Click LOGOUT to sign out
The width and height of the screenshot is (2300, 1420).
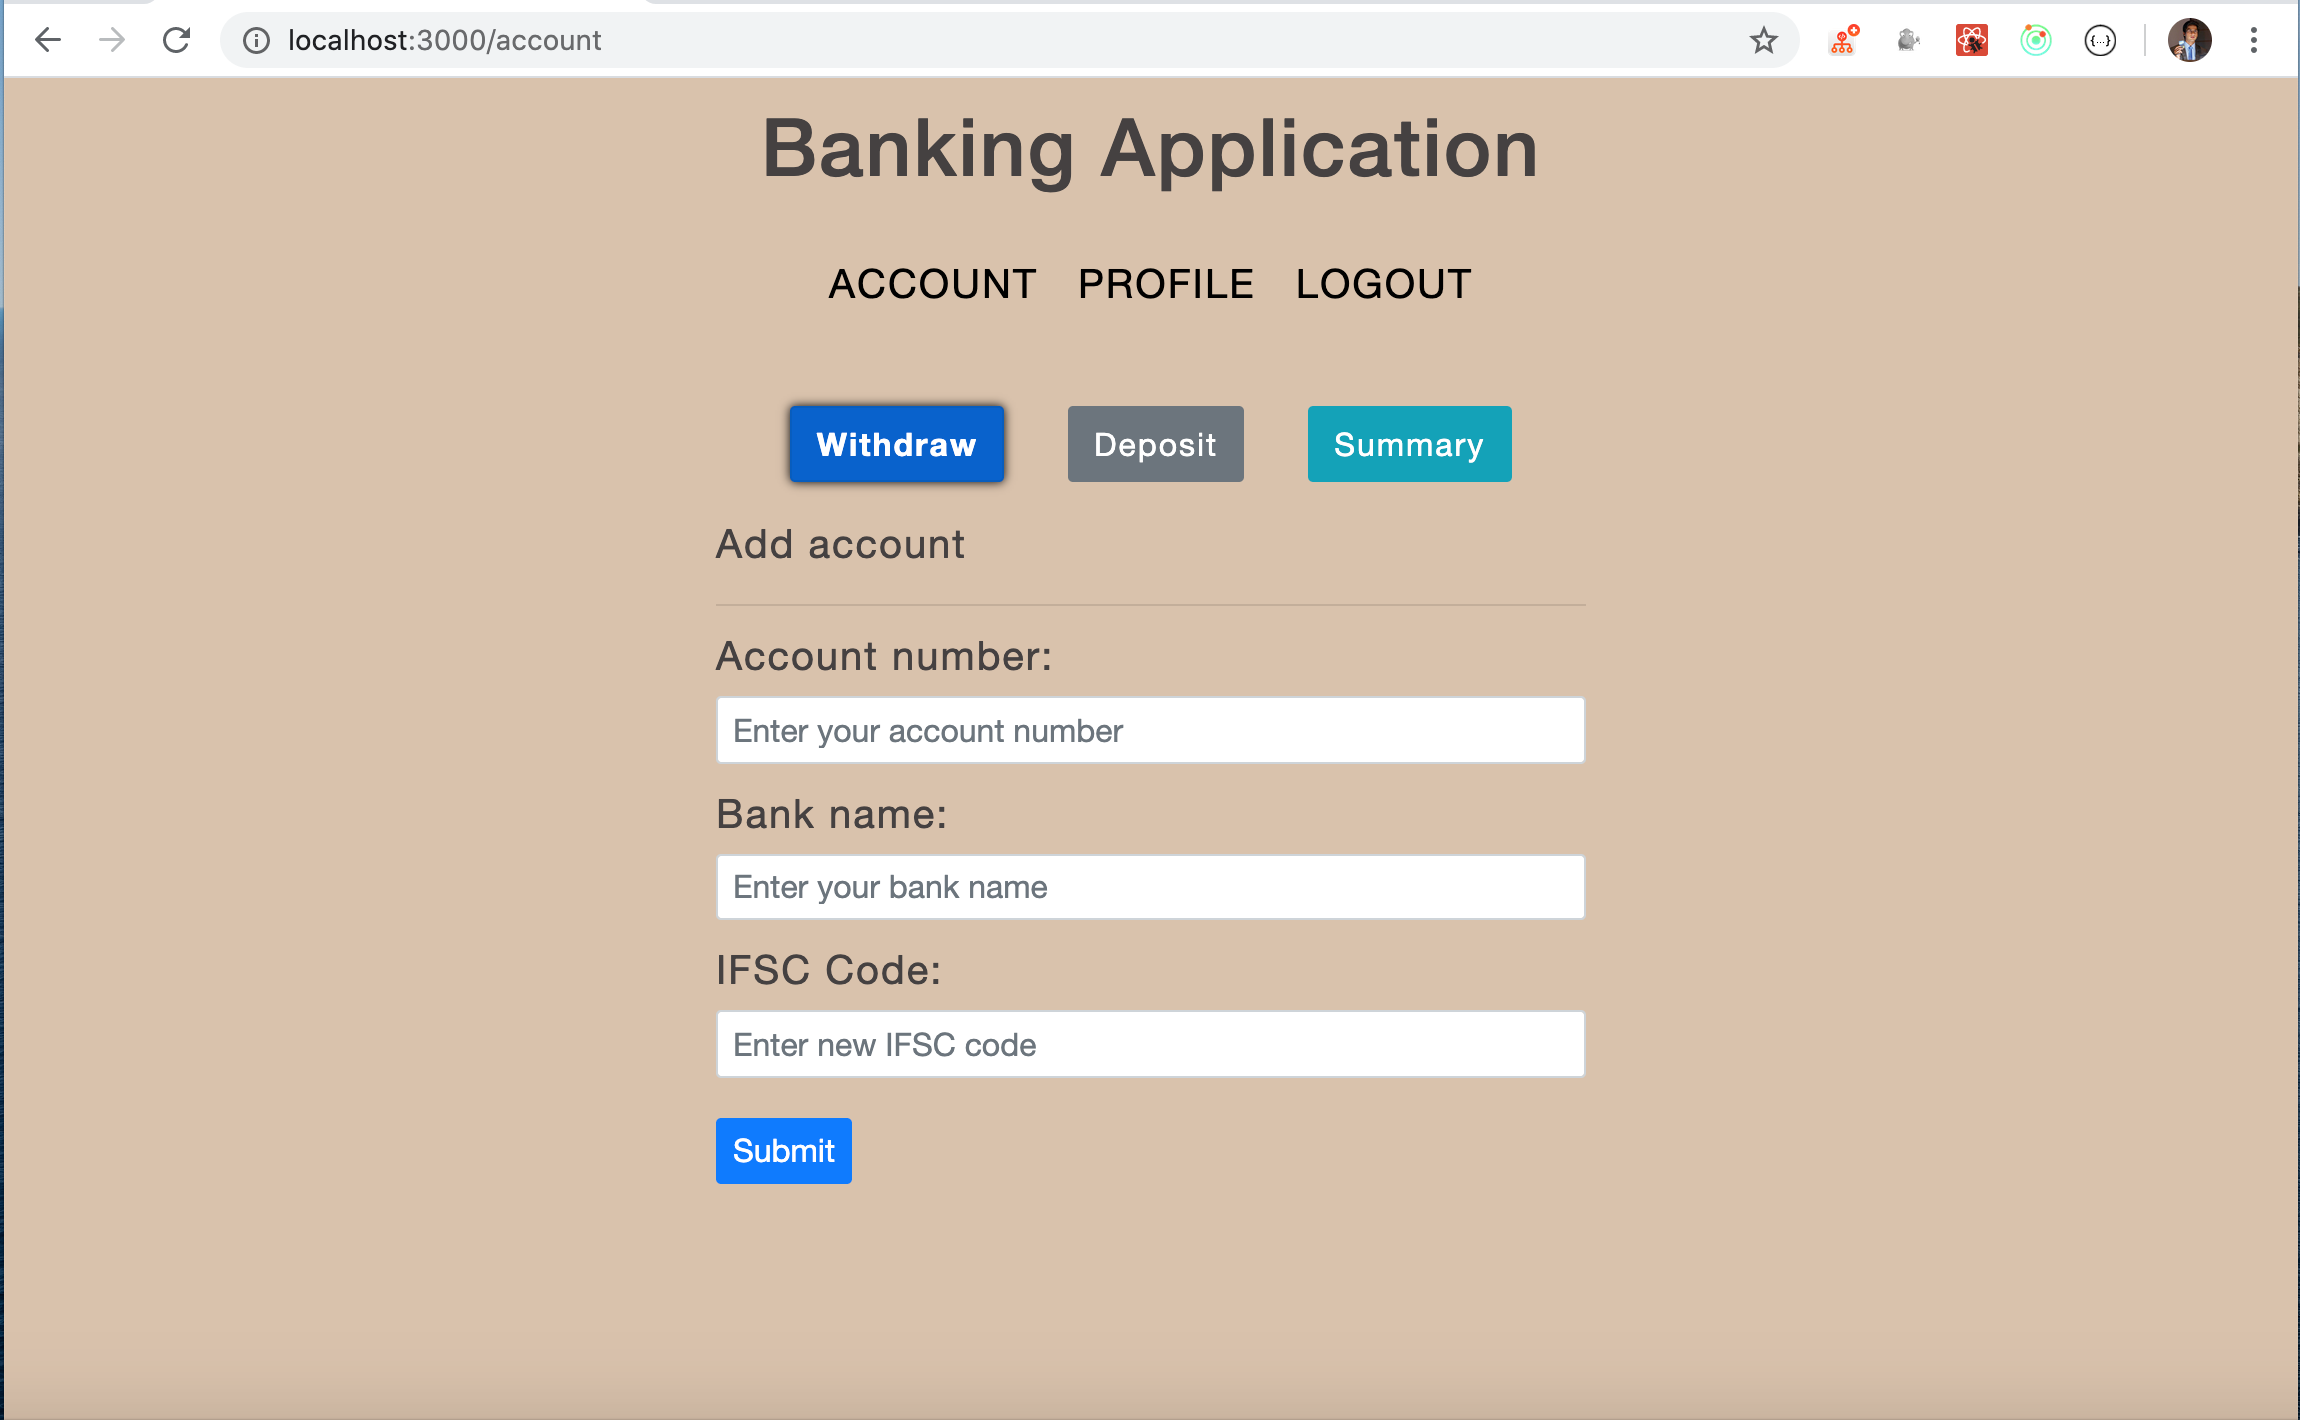pos(1383,283)
